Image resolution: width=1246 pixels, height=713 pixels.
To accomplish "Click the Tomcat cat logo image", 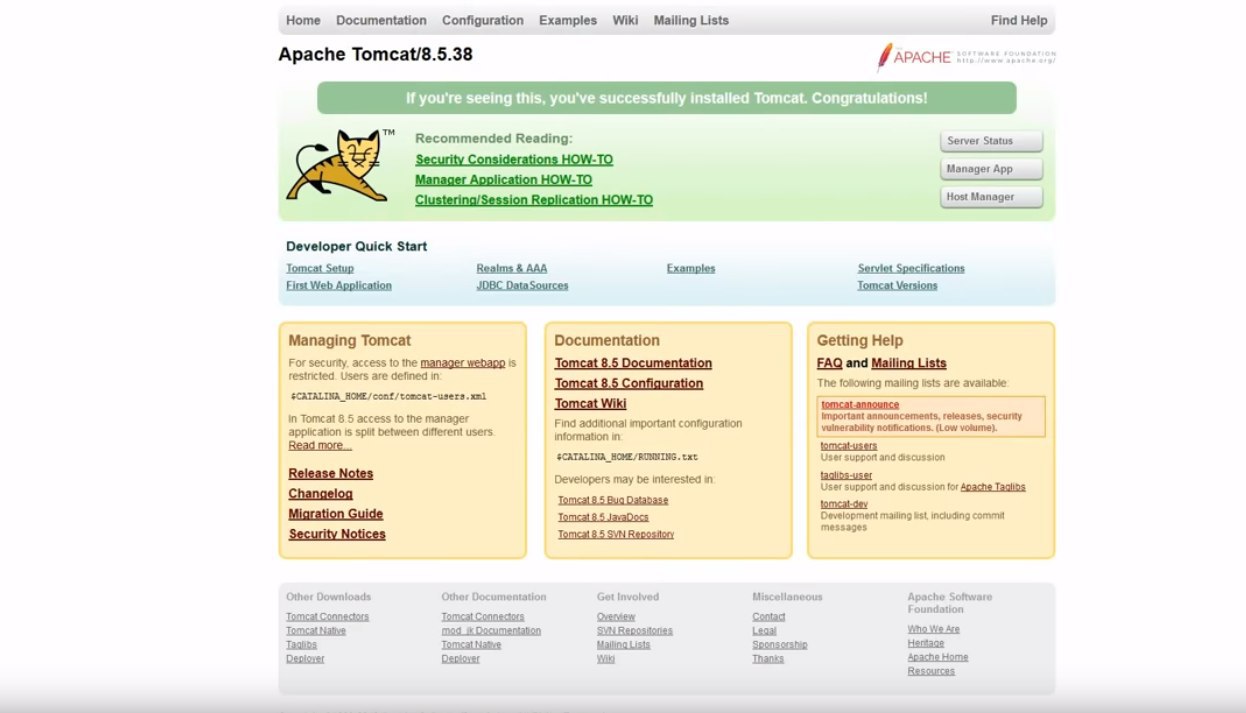I will pos(341,165).
